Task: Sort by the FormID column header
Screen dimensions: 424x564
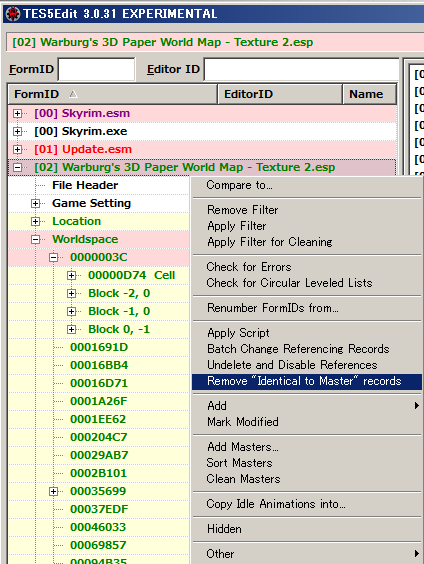Action: click(113, 94)
